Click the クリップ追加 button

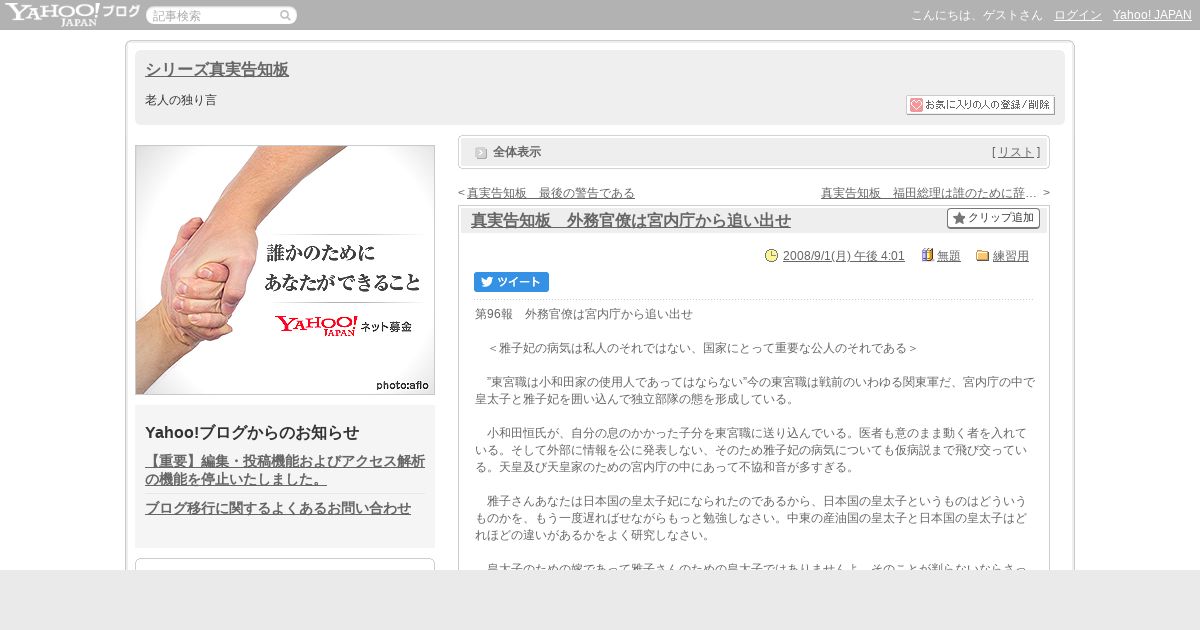[993, 218]
